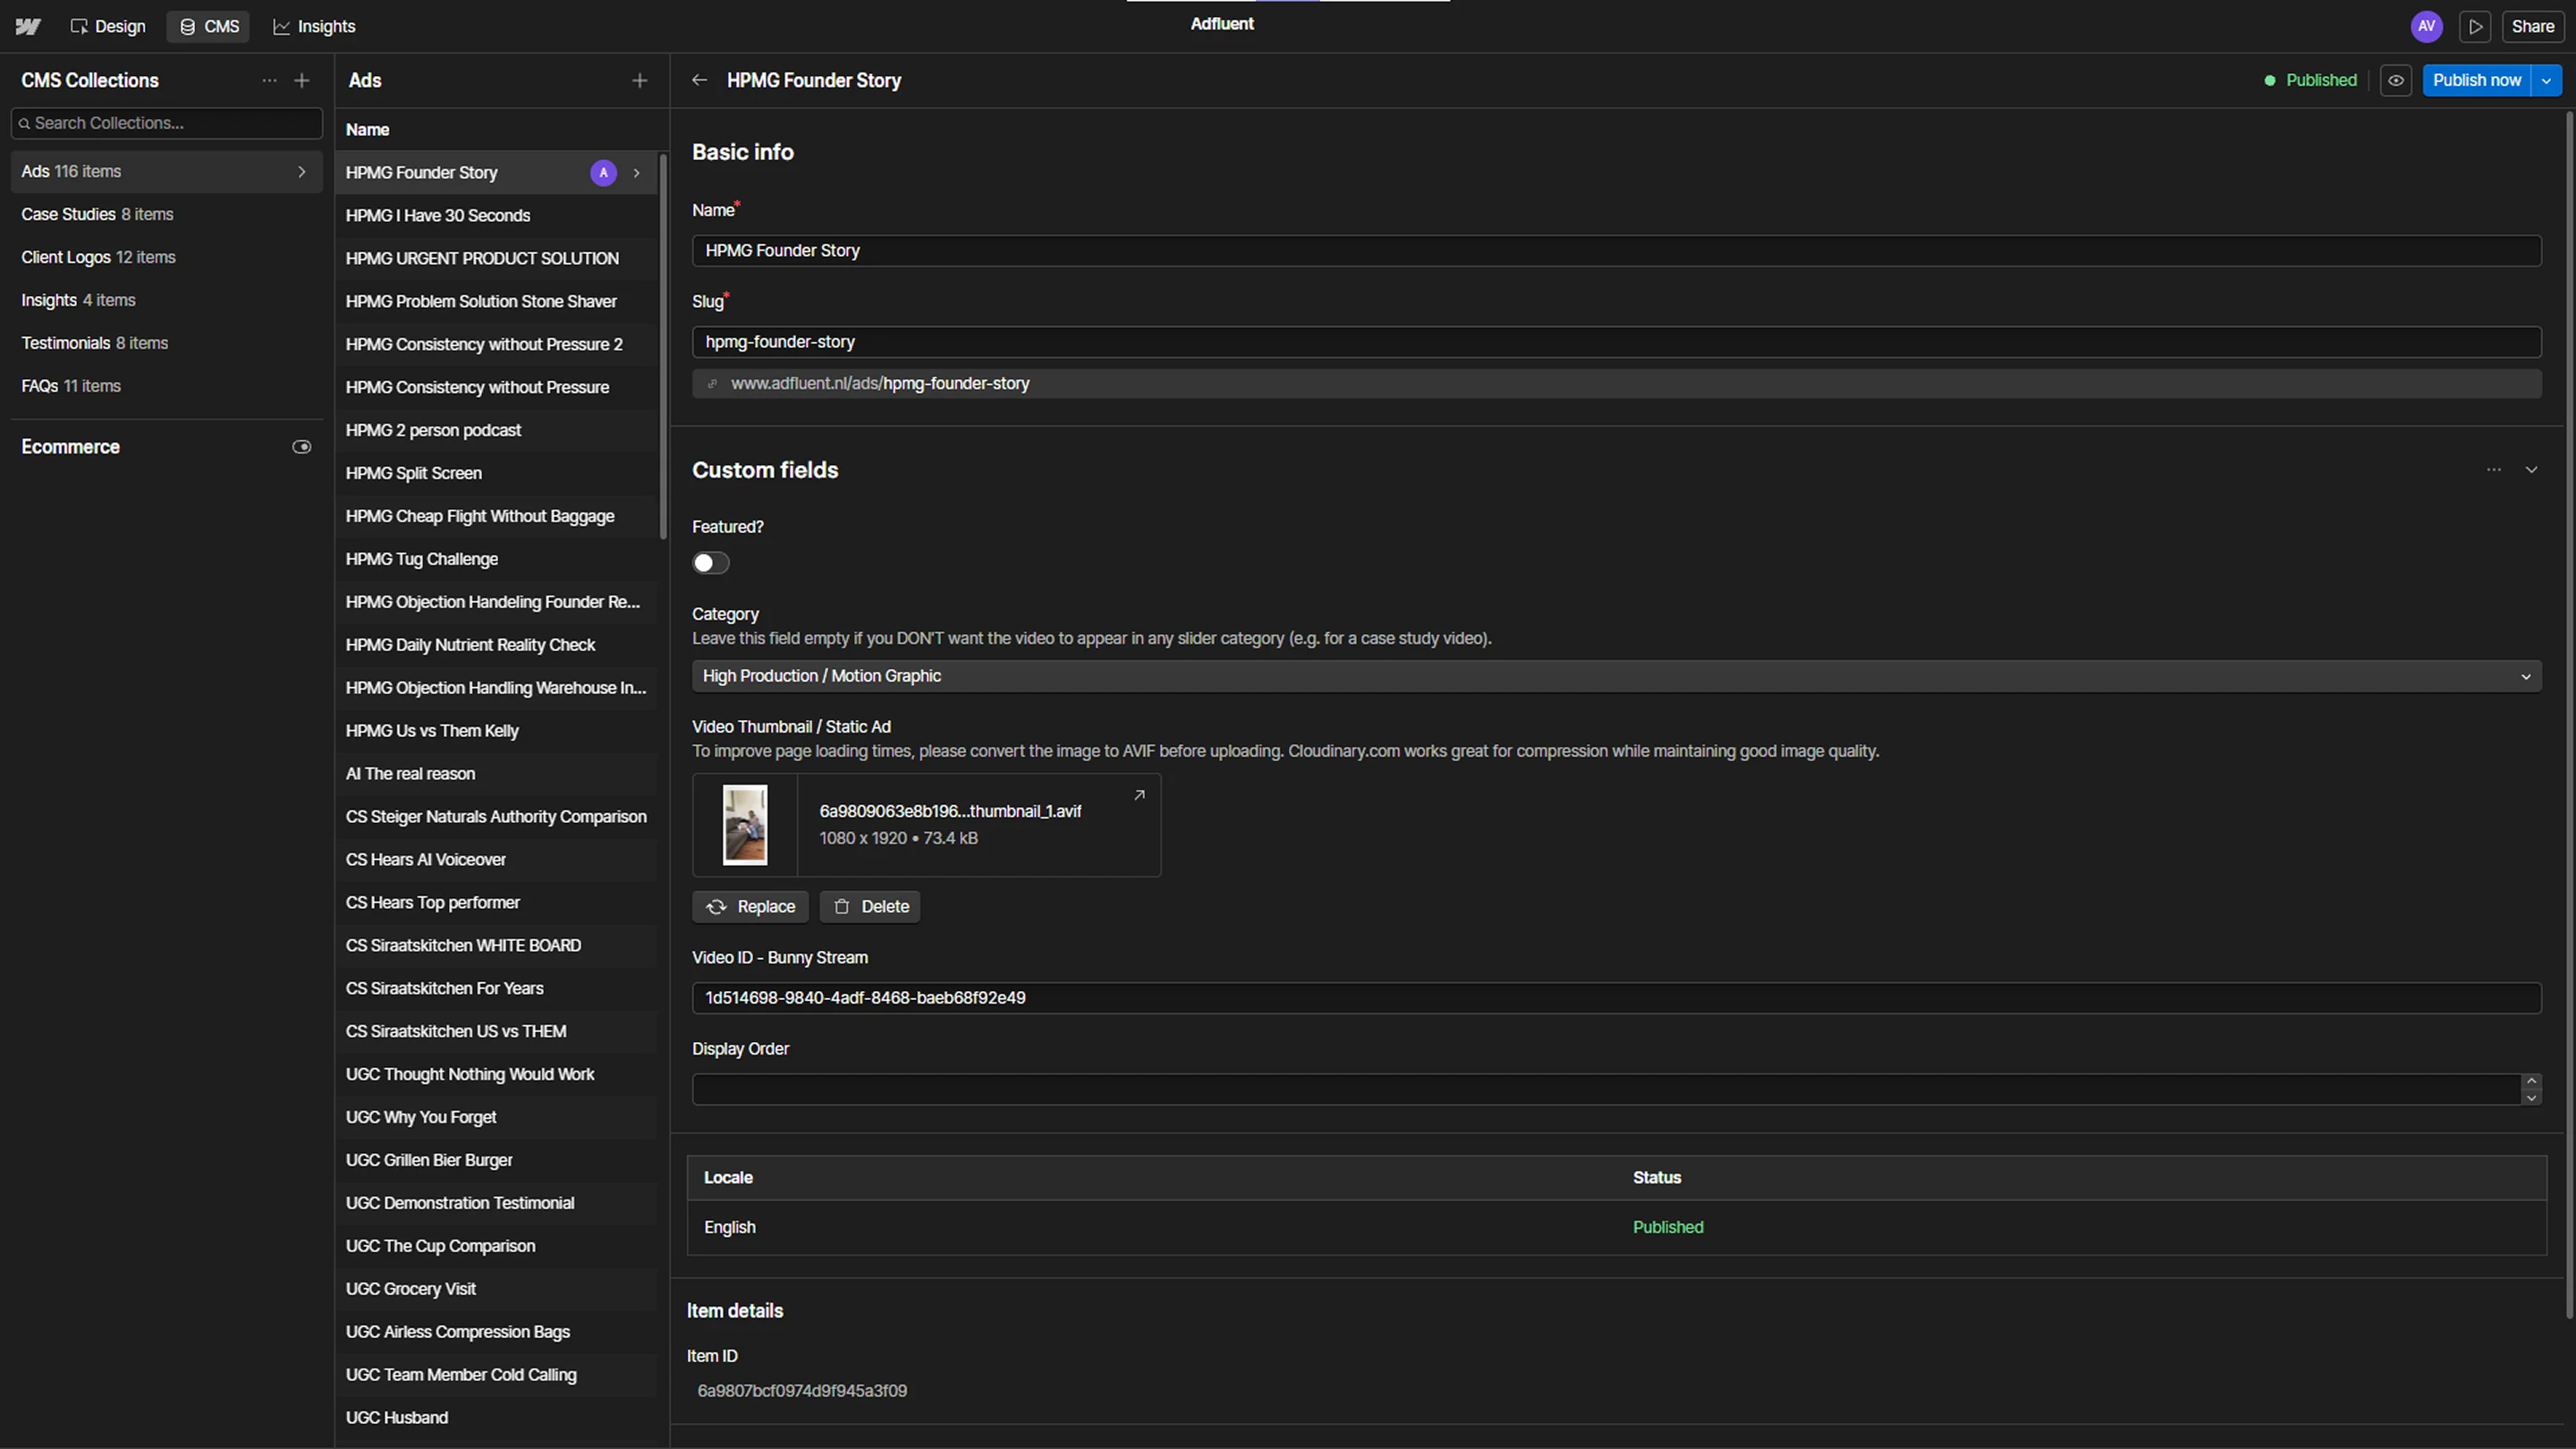Switch to the CMS tab
Viewport: 2576px width, 1449px height.
click(x=208, y=27)
